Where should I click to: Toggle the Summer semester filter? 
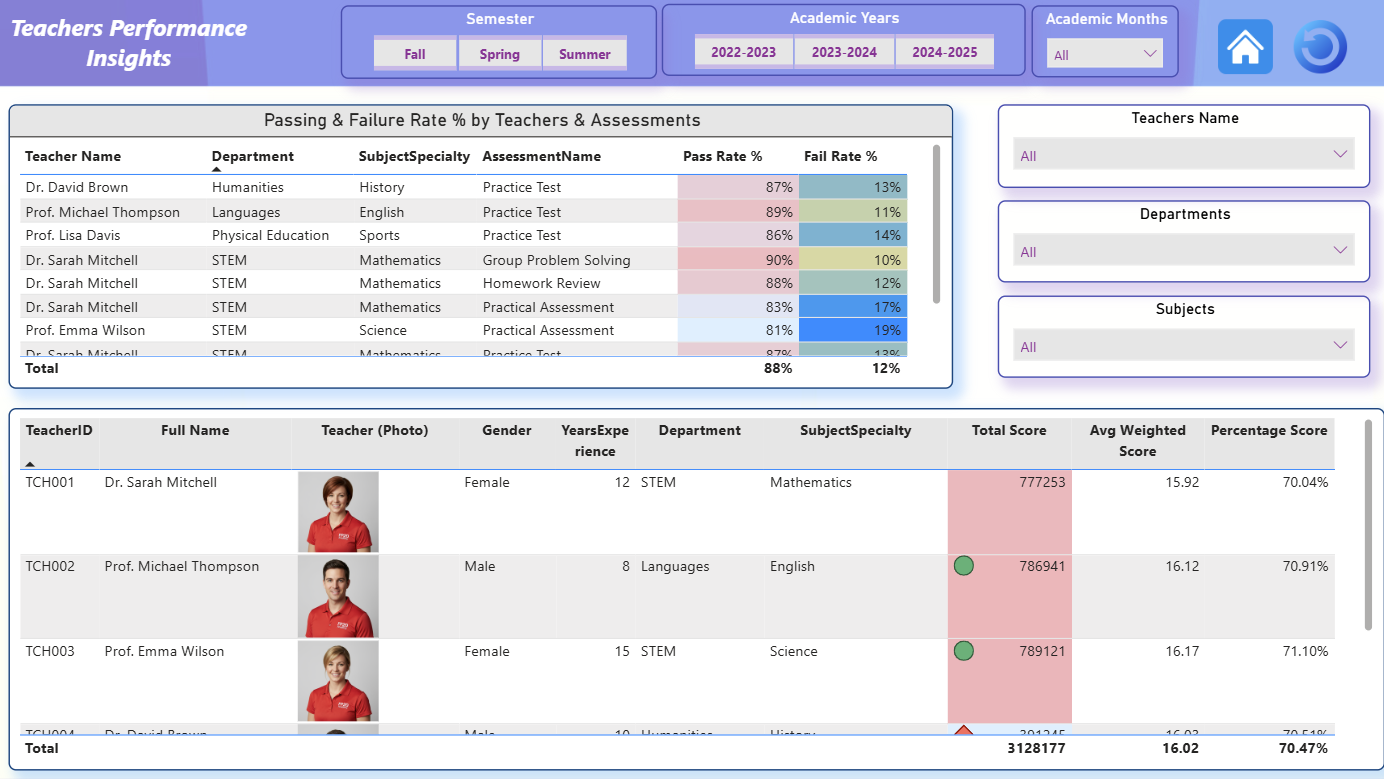[584, 54]
